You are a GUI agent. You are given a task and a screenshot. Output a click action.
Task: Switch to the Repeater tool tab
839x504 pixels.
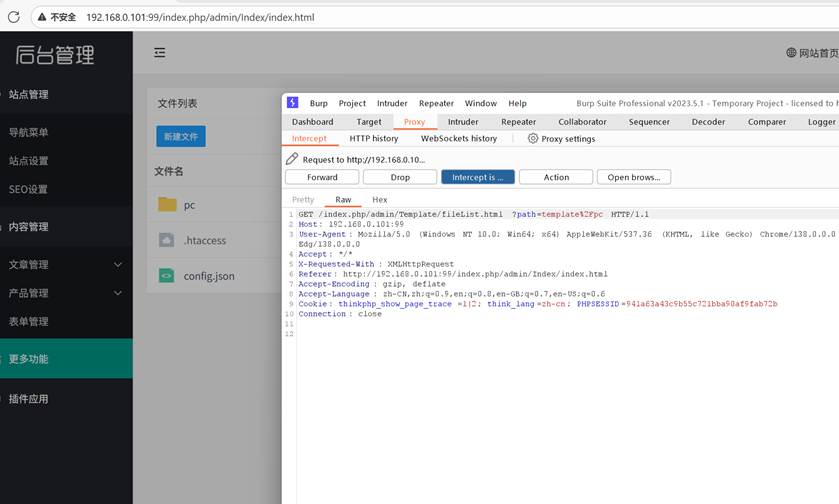tap(518, 122)
